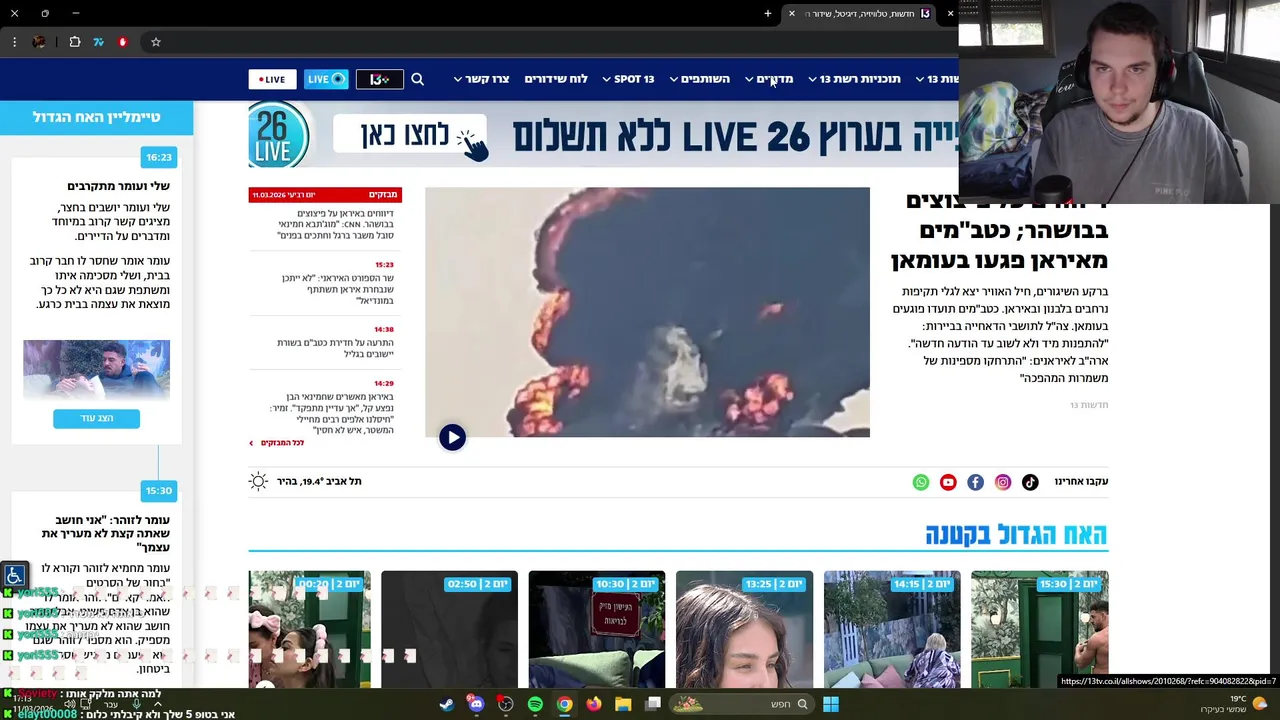
Task: Open the יום 2 02:50 clip thumbnail
Action: (450, 629)
